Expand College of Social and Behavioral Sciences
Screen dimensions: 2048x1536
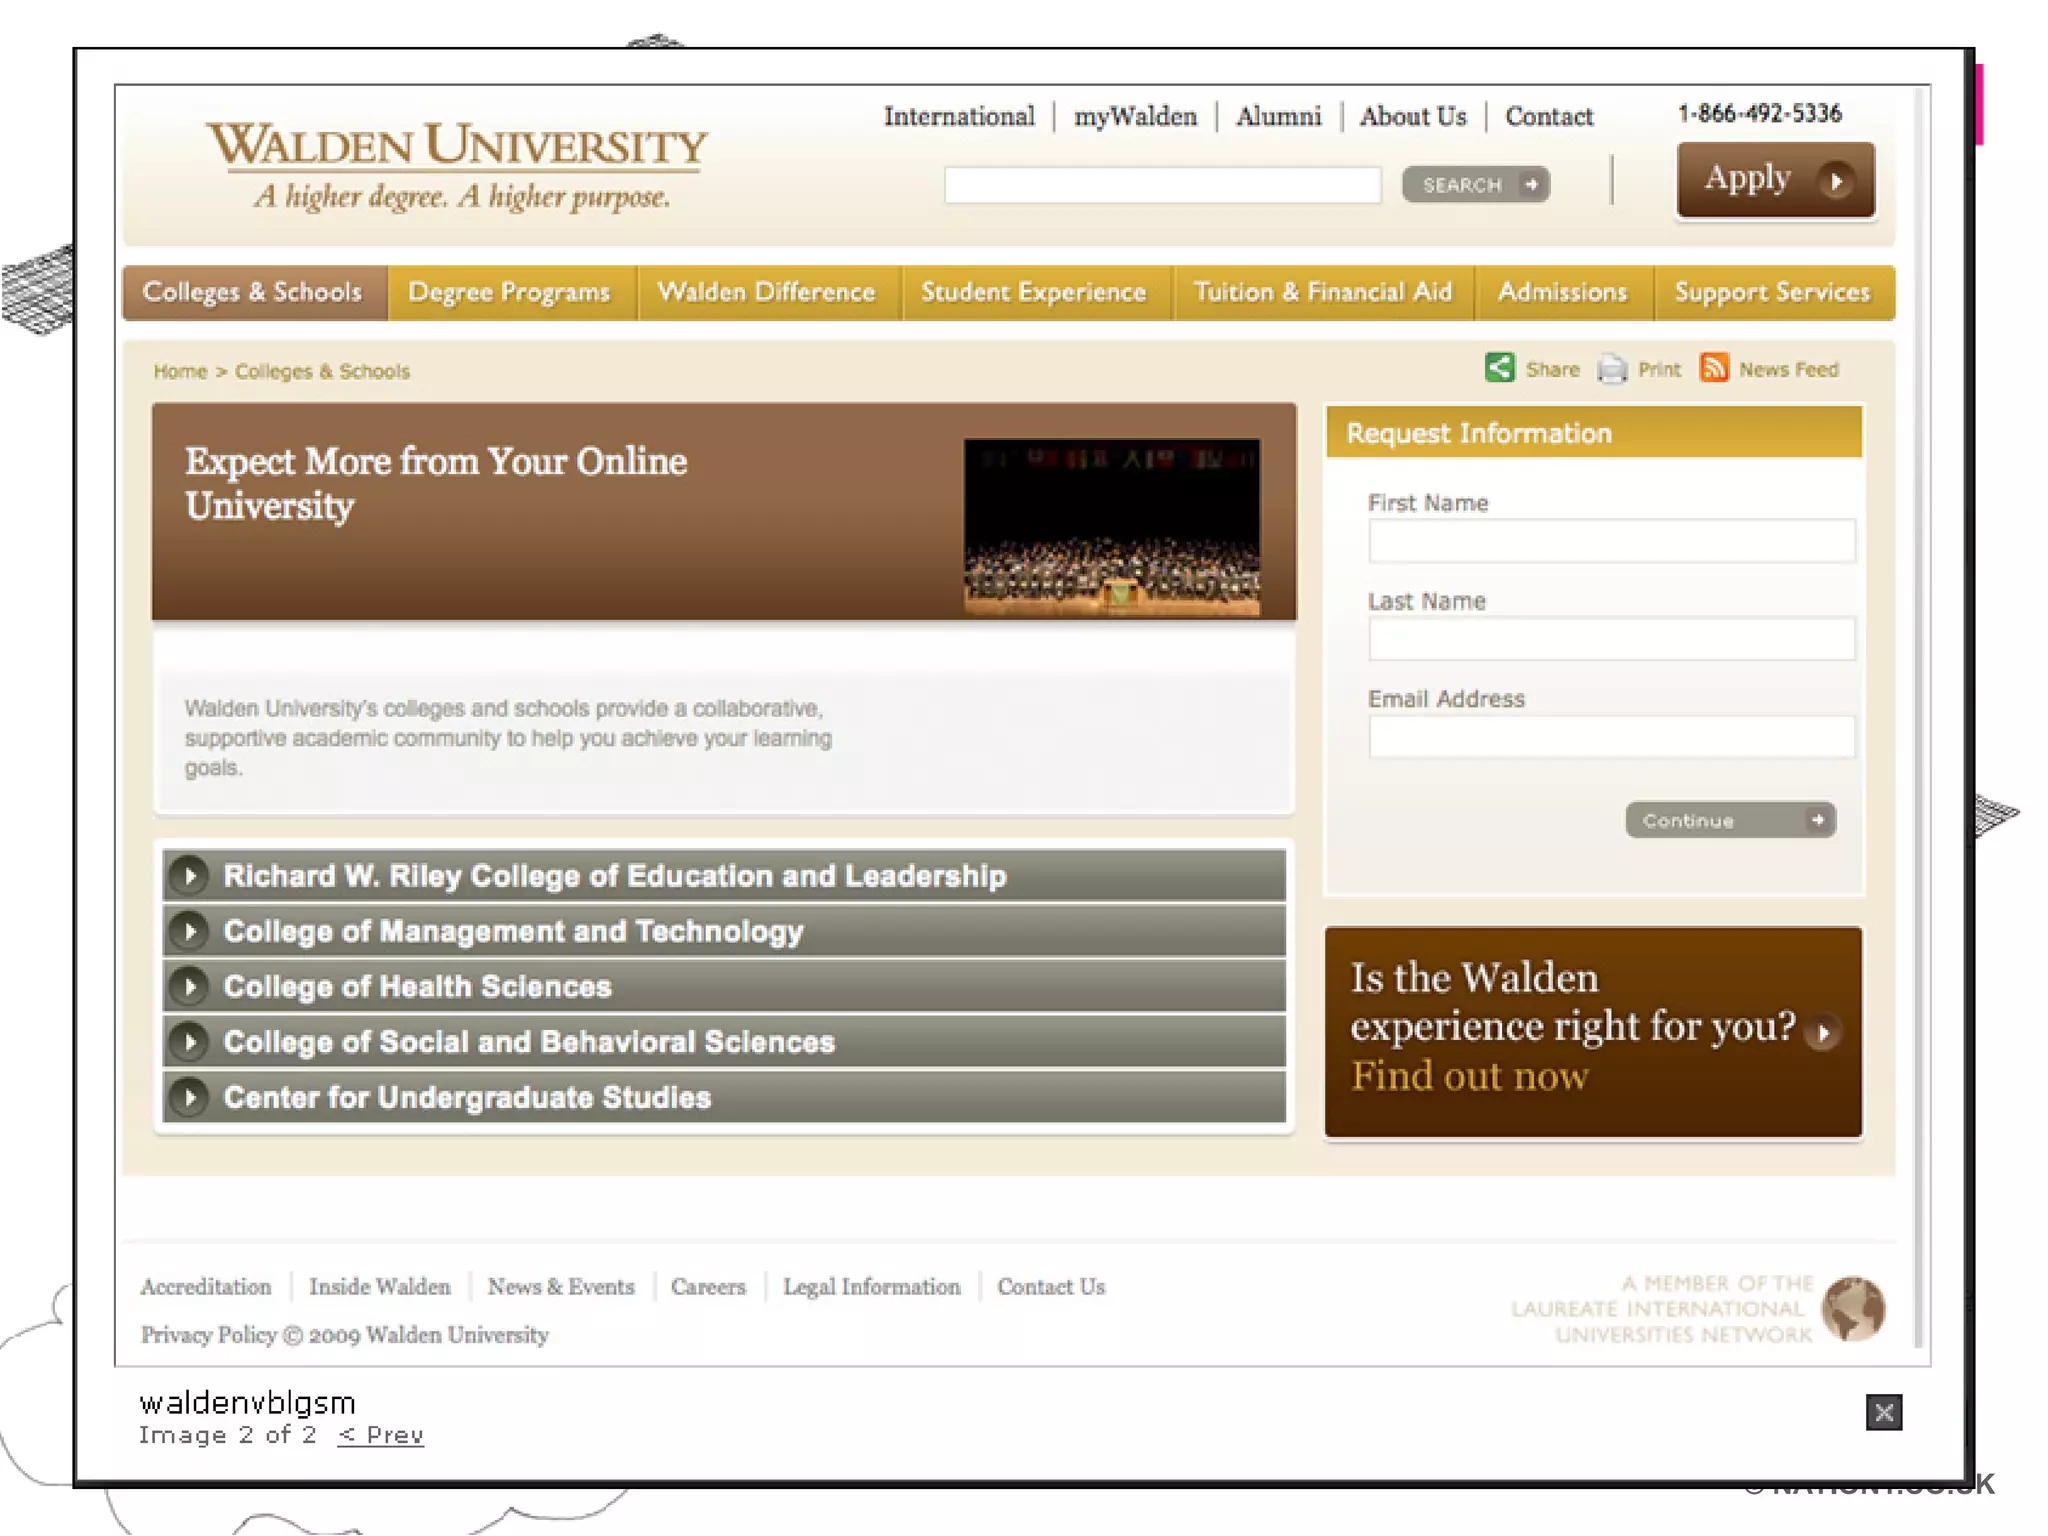coord(189,1042)
